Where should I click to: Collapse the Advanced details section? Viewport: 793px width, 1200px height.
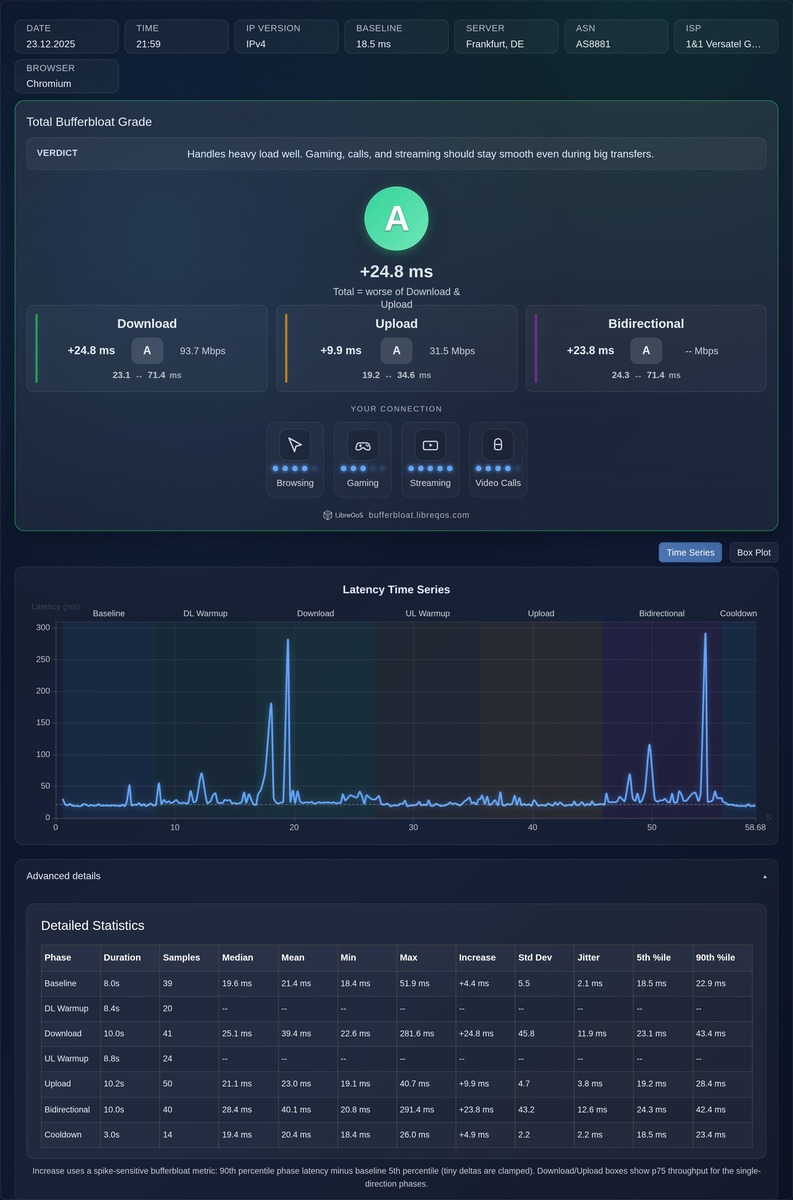(396, 876)
